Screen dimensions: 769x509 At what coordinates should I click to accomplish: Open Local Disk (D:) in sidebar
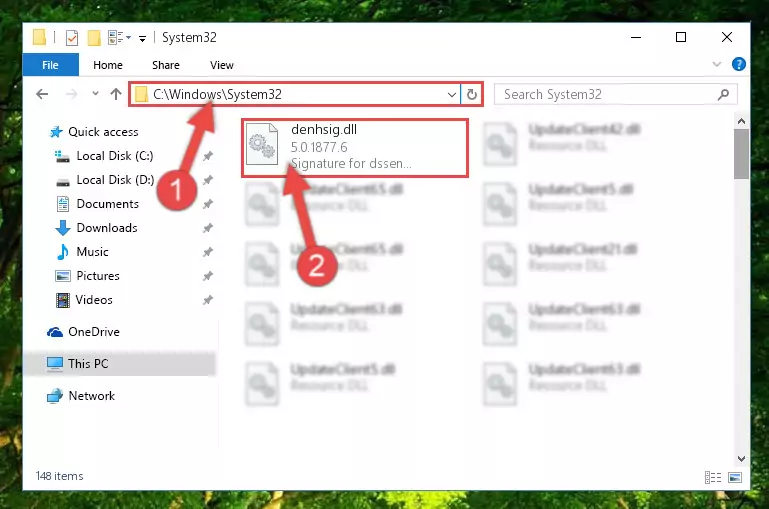pyautogui.click(x=115, y=179)
